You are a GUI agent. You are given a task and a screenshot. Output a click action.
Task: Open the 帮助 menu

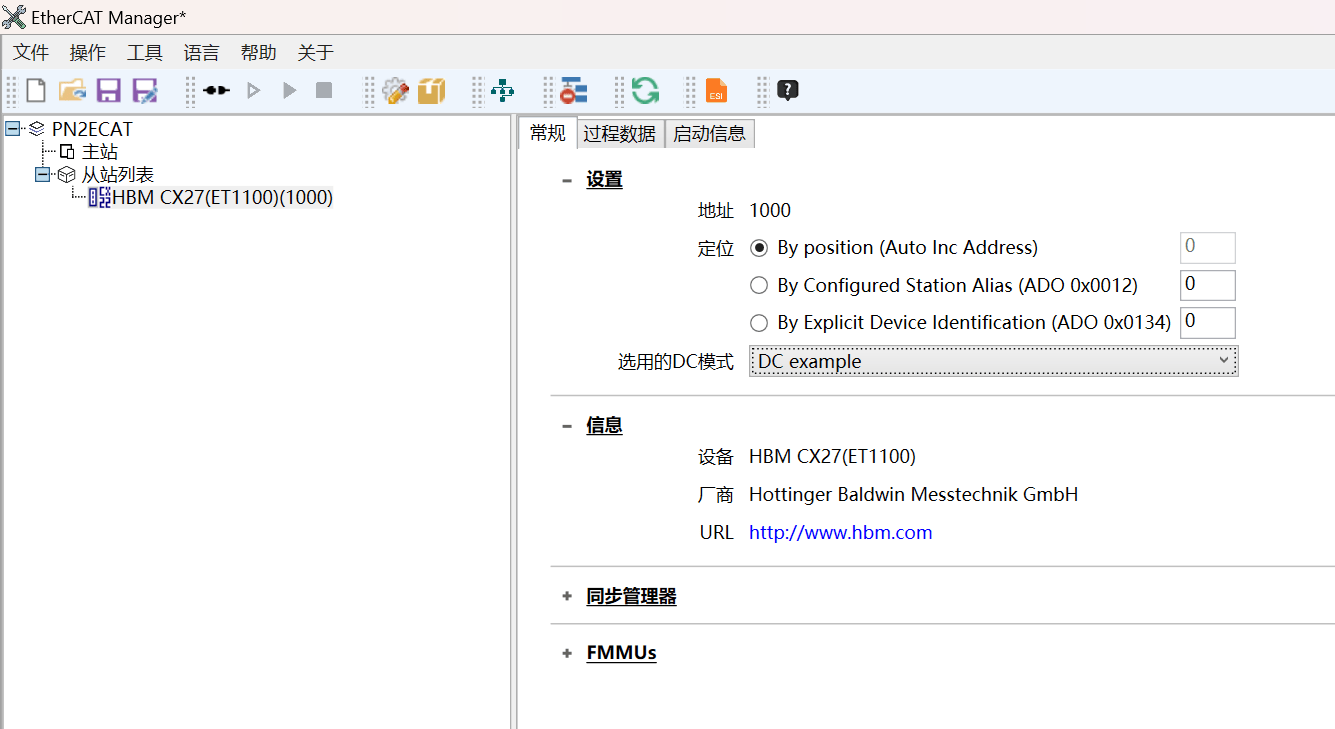(x=259, y=53)
